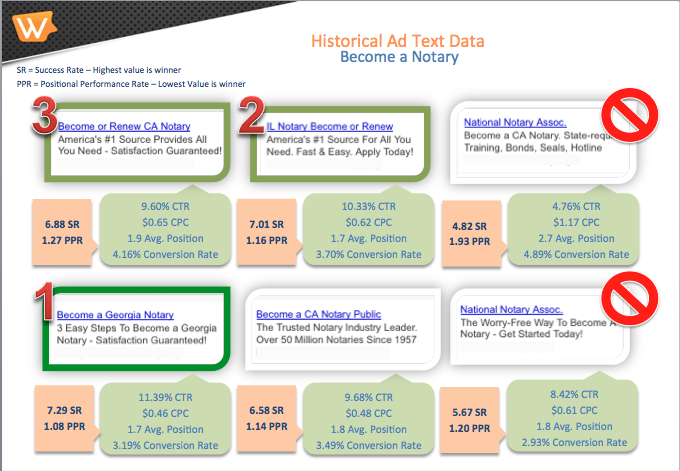Image resolution: width=680 pixels, height=471 pixels.
Task: Click 'Over 50 Million Notaries Since 1957' text
Action: 336,340
